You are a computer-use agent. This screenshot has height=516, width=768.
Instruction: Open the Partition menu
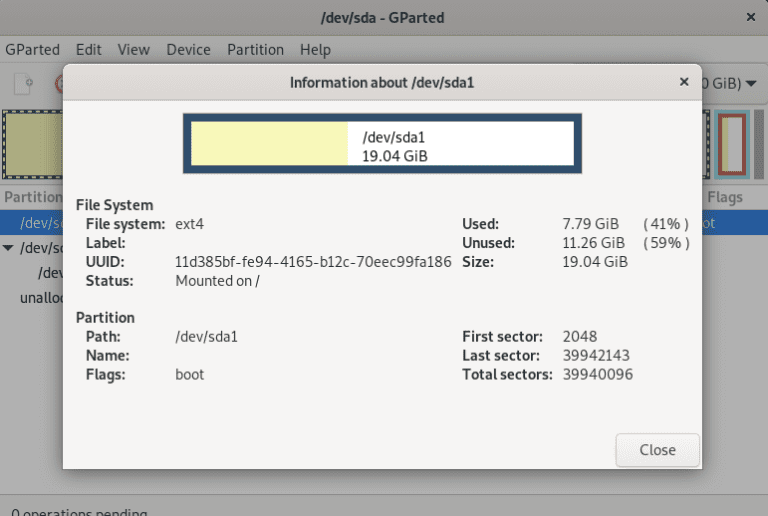[255, 49]
